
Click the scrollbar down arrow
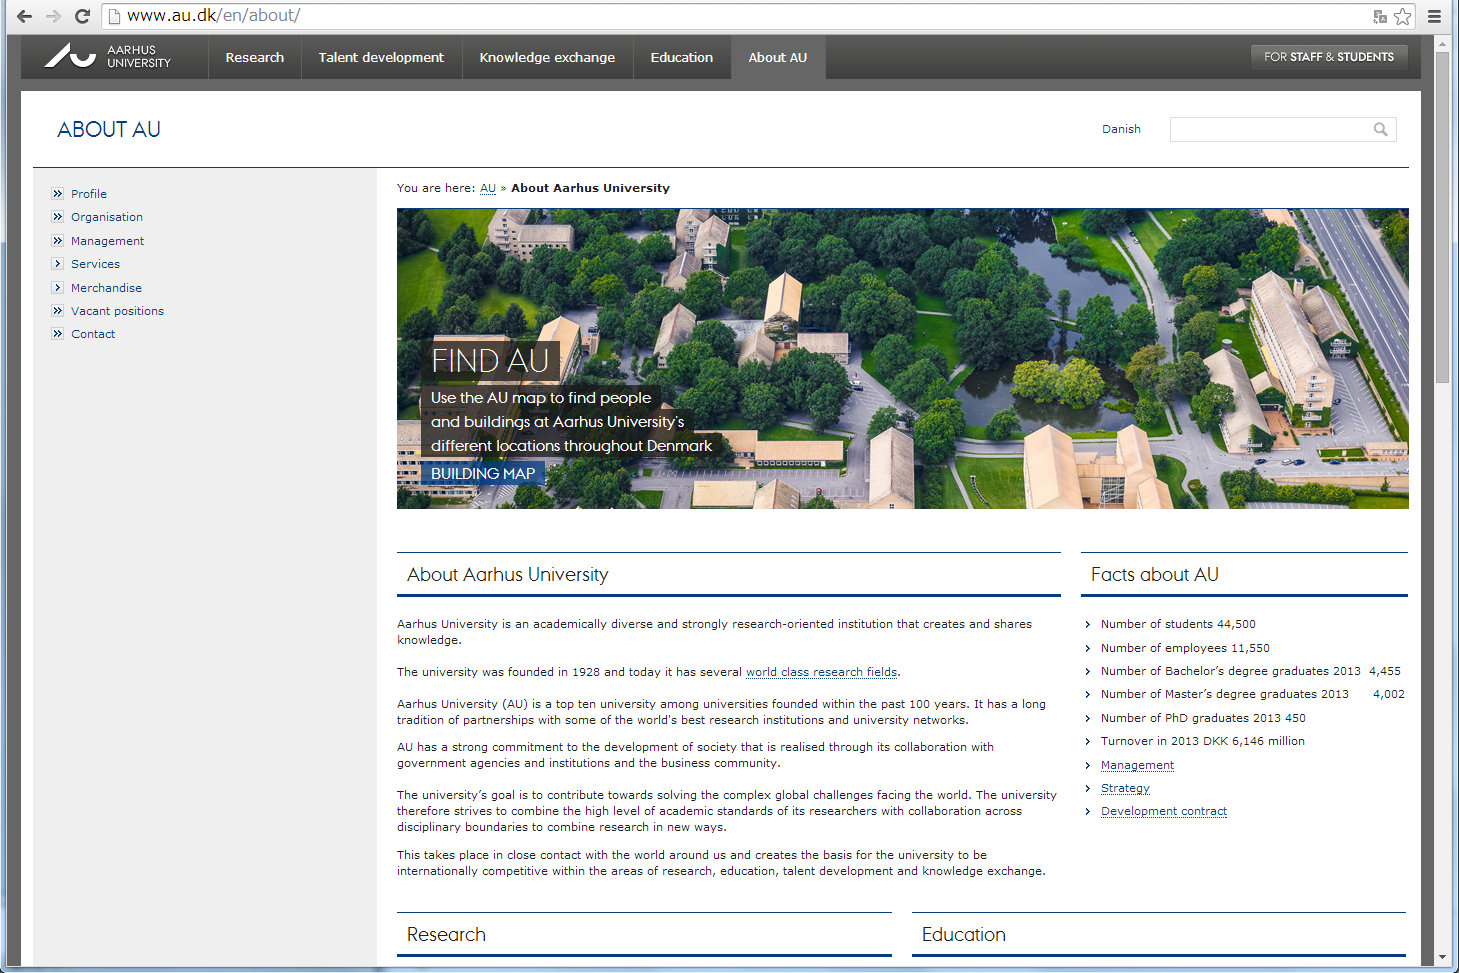pyautogui.click(x=1442, y=958)
